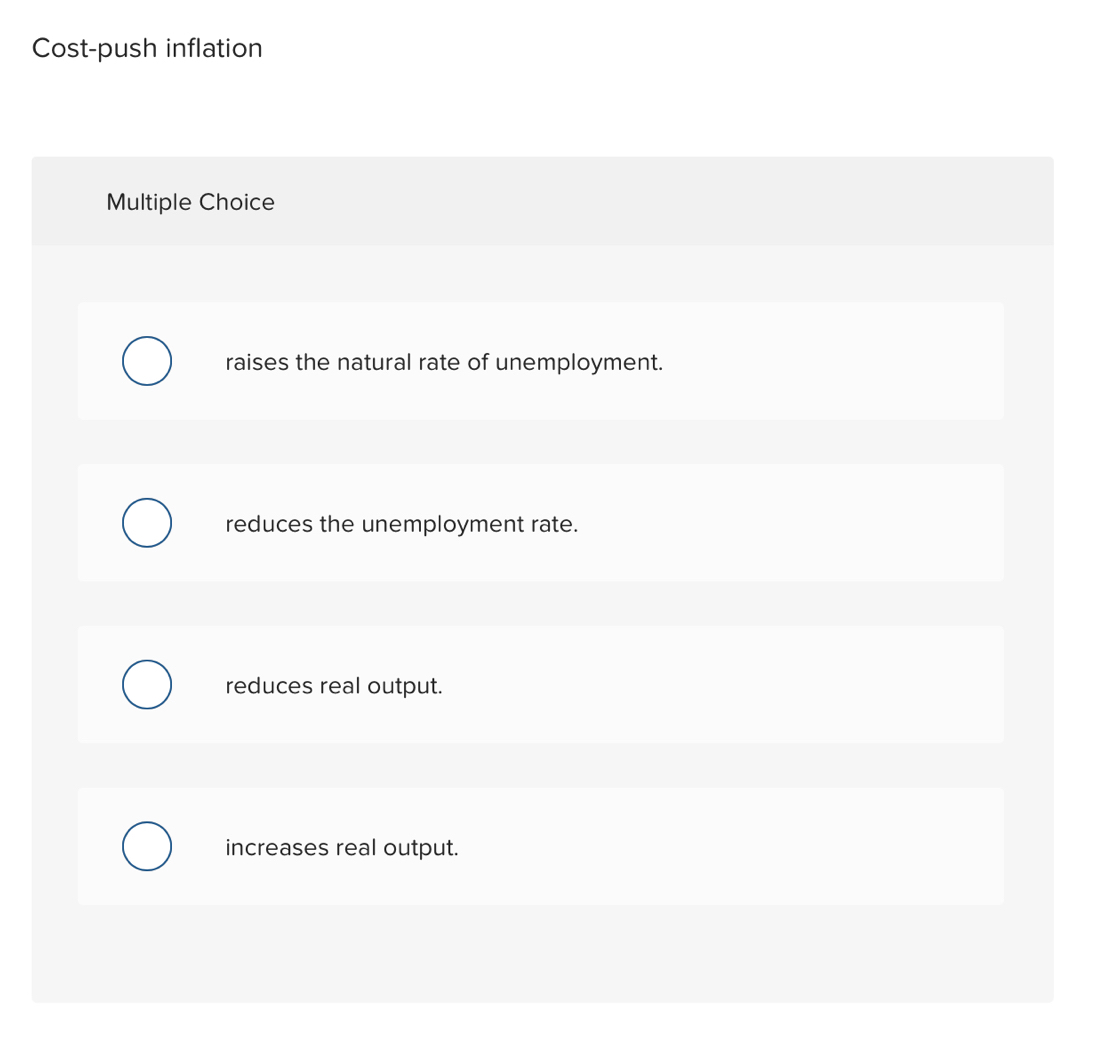Click the 'reduces the unemployment rate' answer text
The width and height of the screenshot is (1098, 1037).
tap(401, 524)
